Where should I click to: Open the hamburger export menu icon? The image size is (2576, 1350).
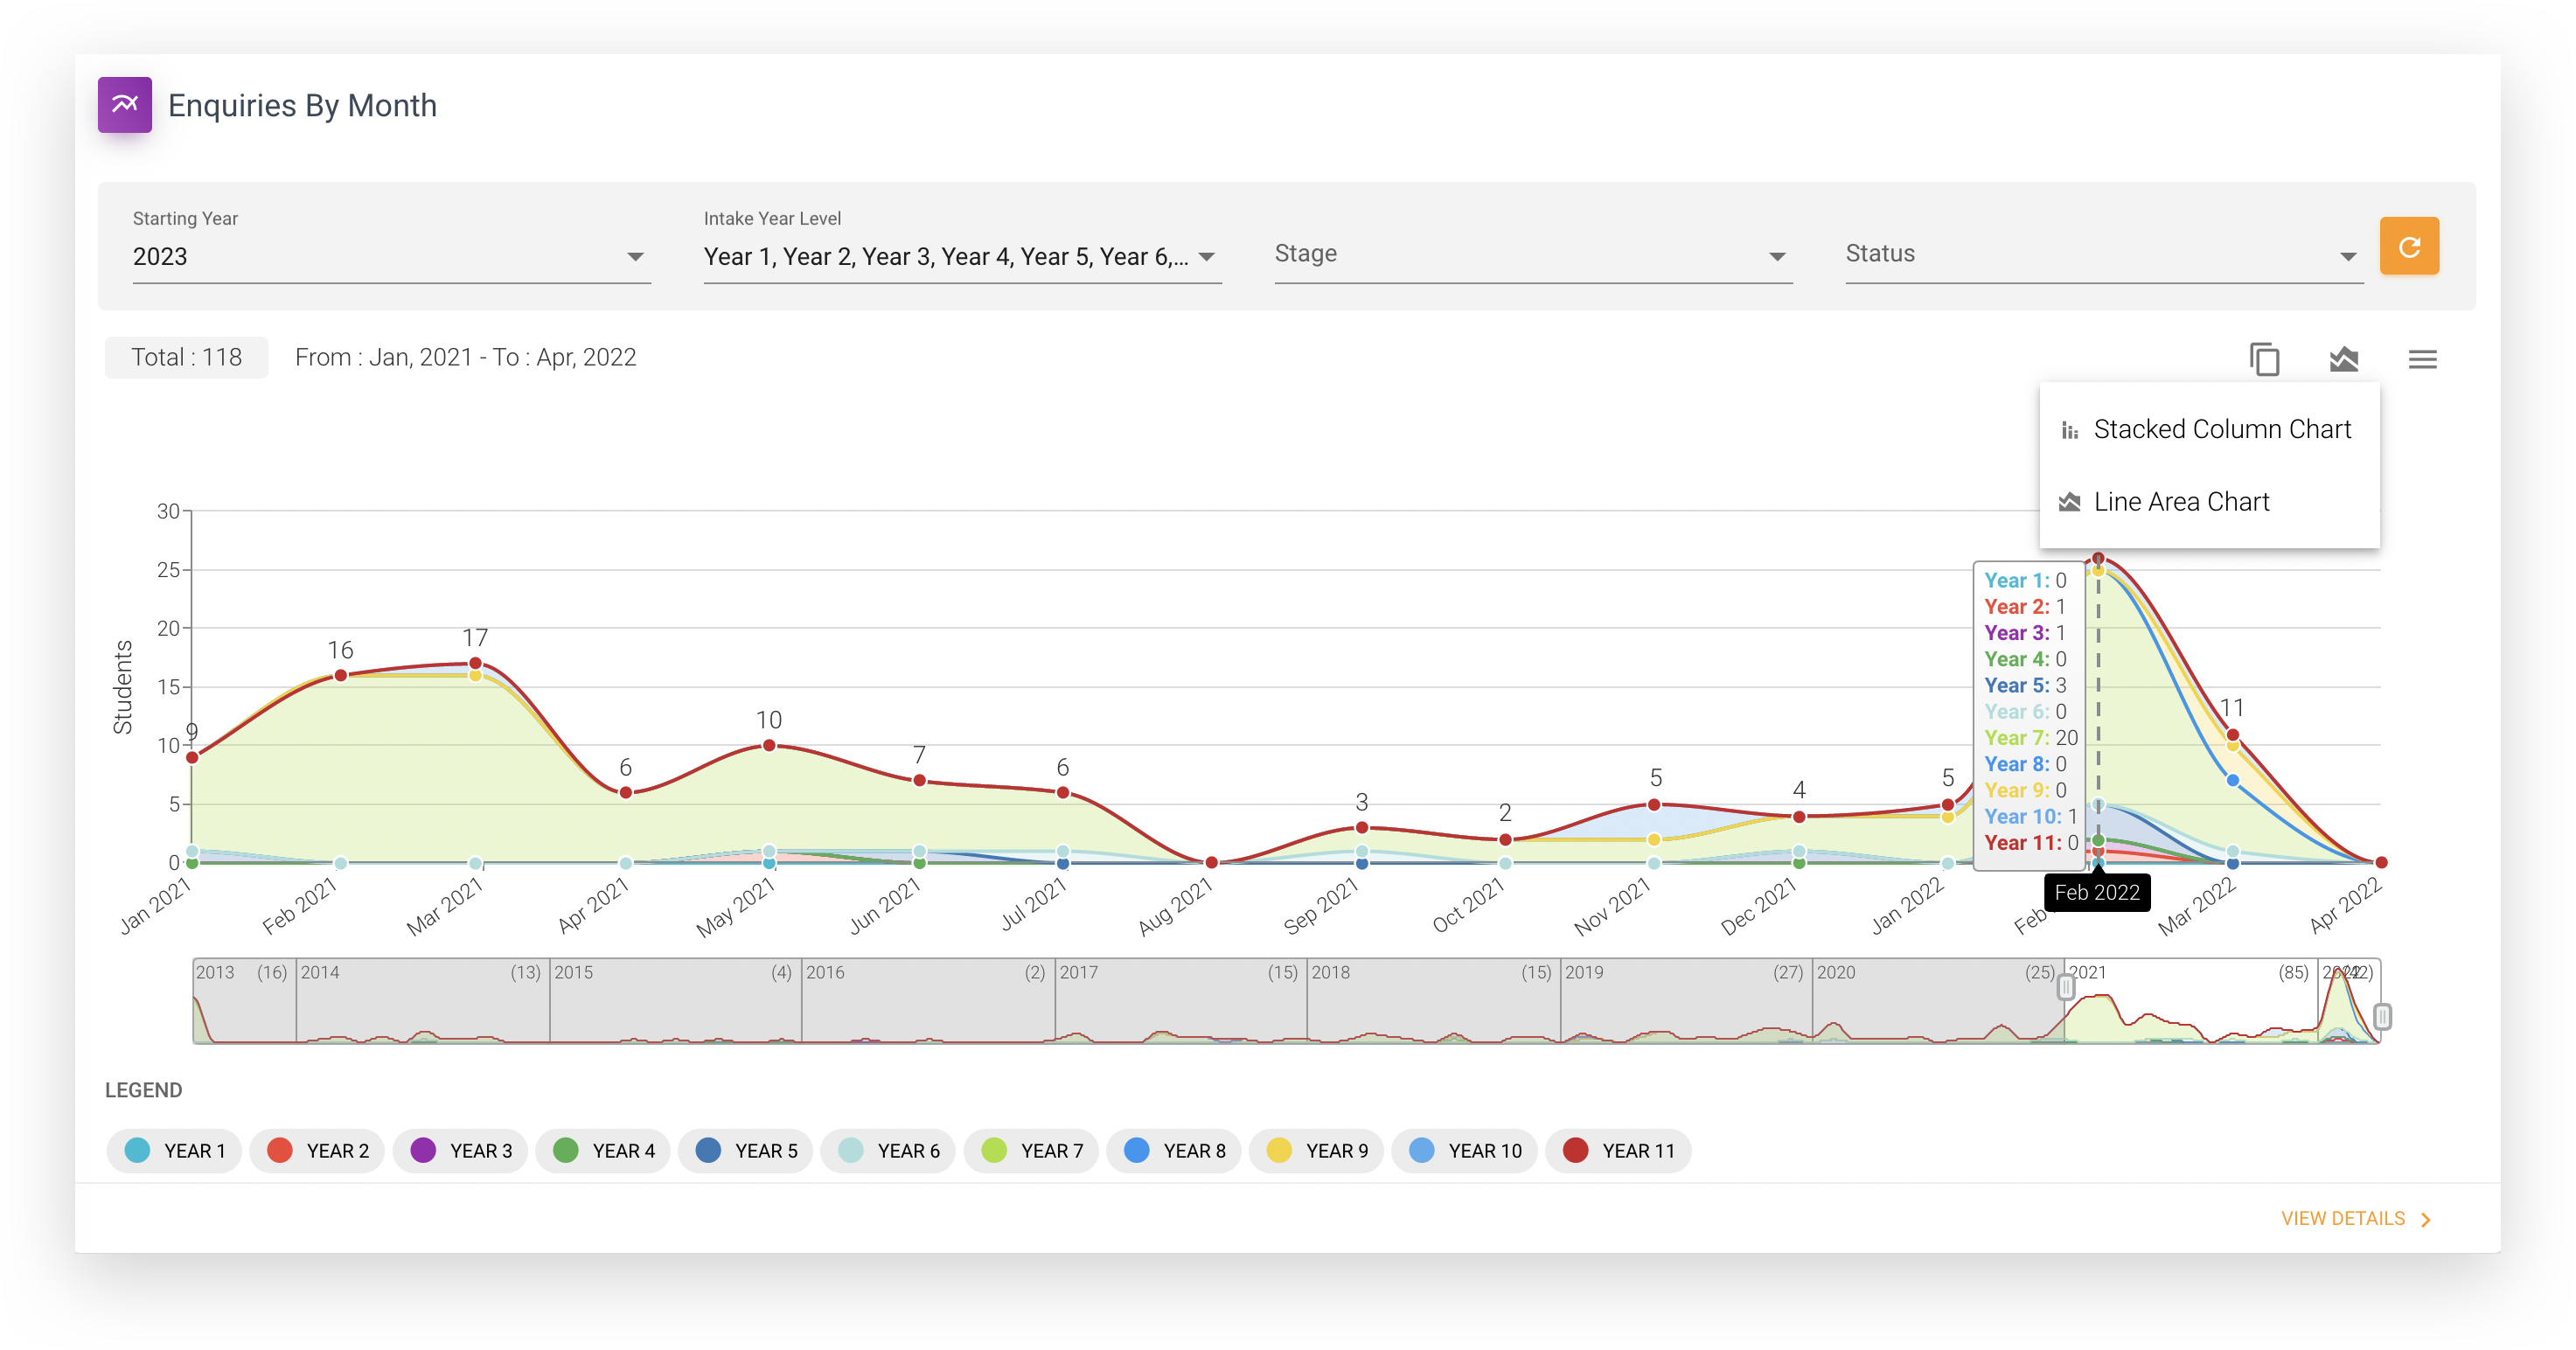coord(2423,359)
